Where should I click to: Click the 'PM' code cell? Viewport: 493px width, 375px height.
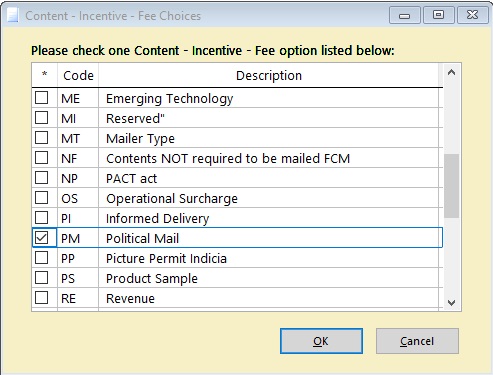[x=78, y=238]
